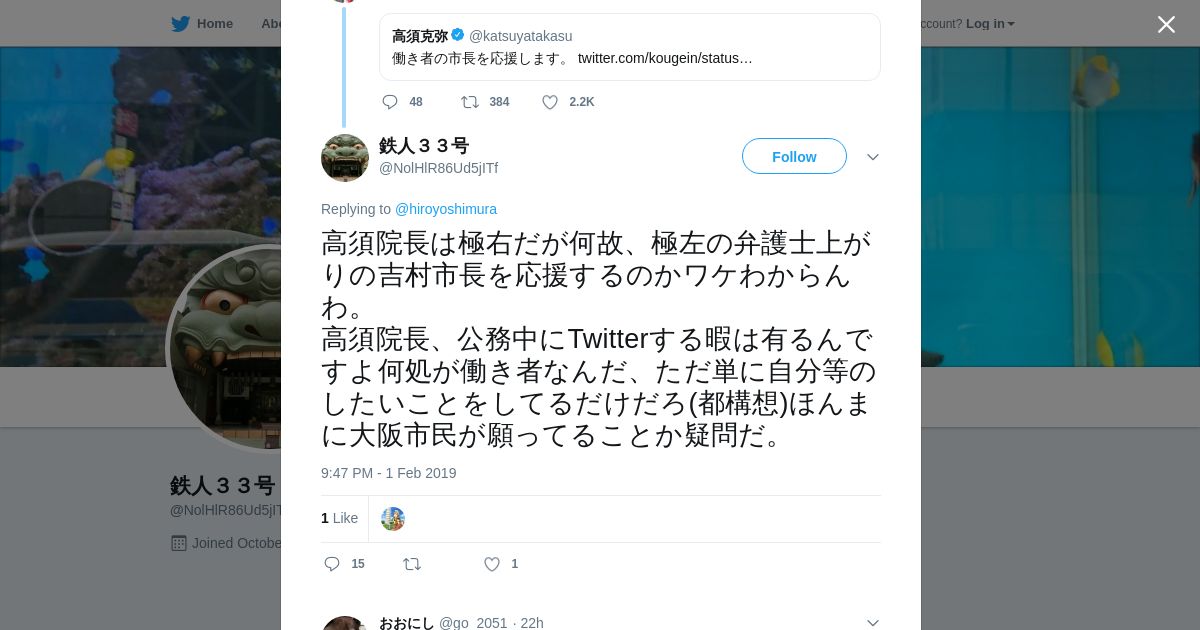Screen dimensions: 1200x630
Task: Go to the Home navigation tab
Action: click(214, 24)
